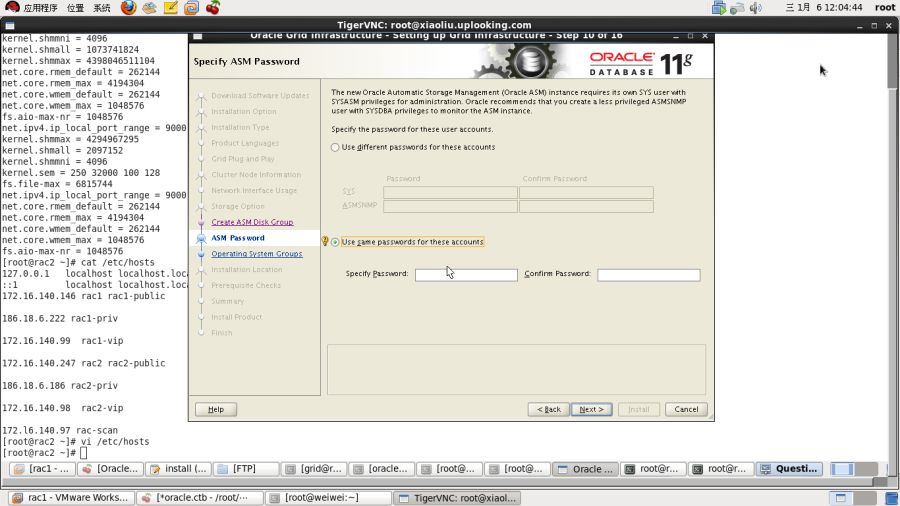This screenshot has height=506, width=900.
Task: Click the yellow hint bulb icon
Action: pos(325,242)
